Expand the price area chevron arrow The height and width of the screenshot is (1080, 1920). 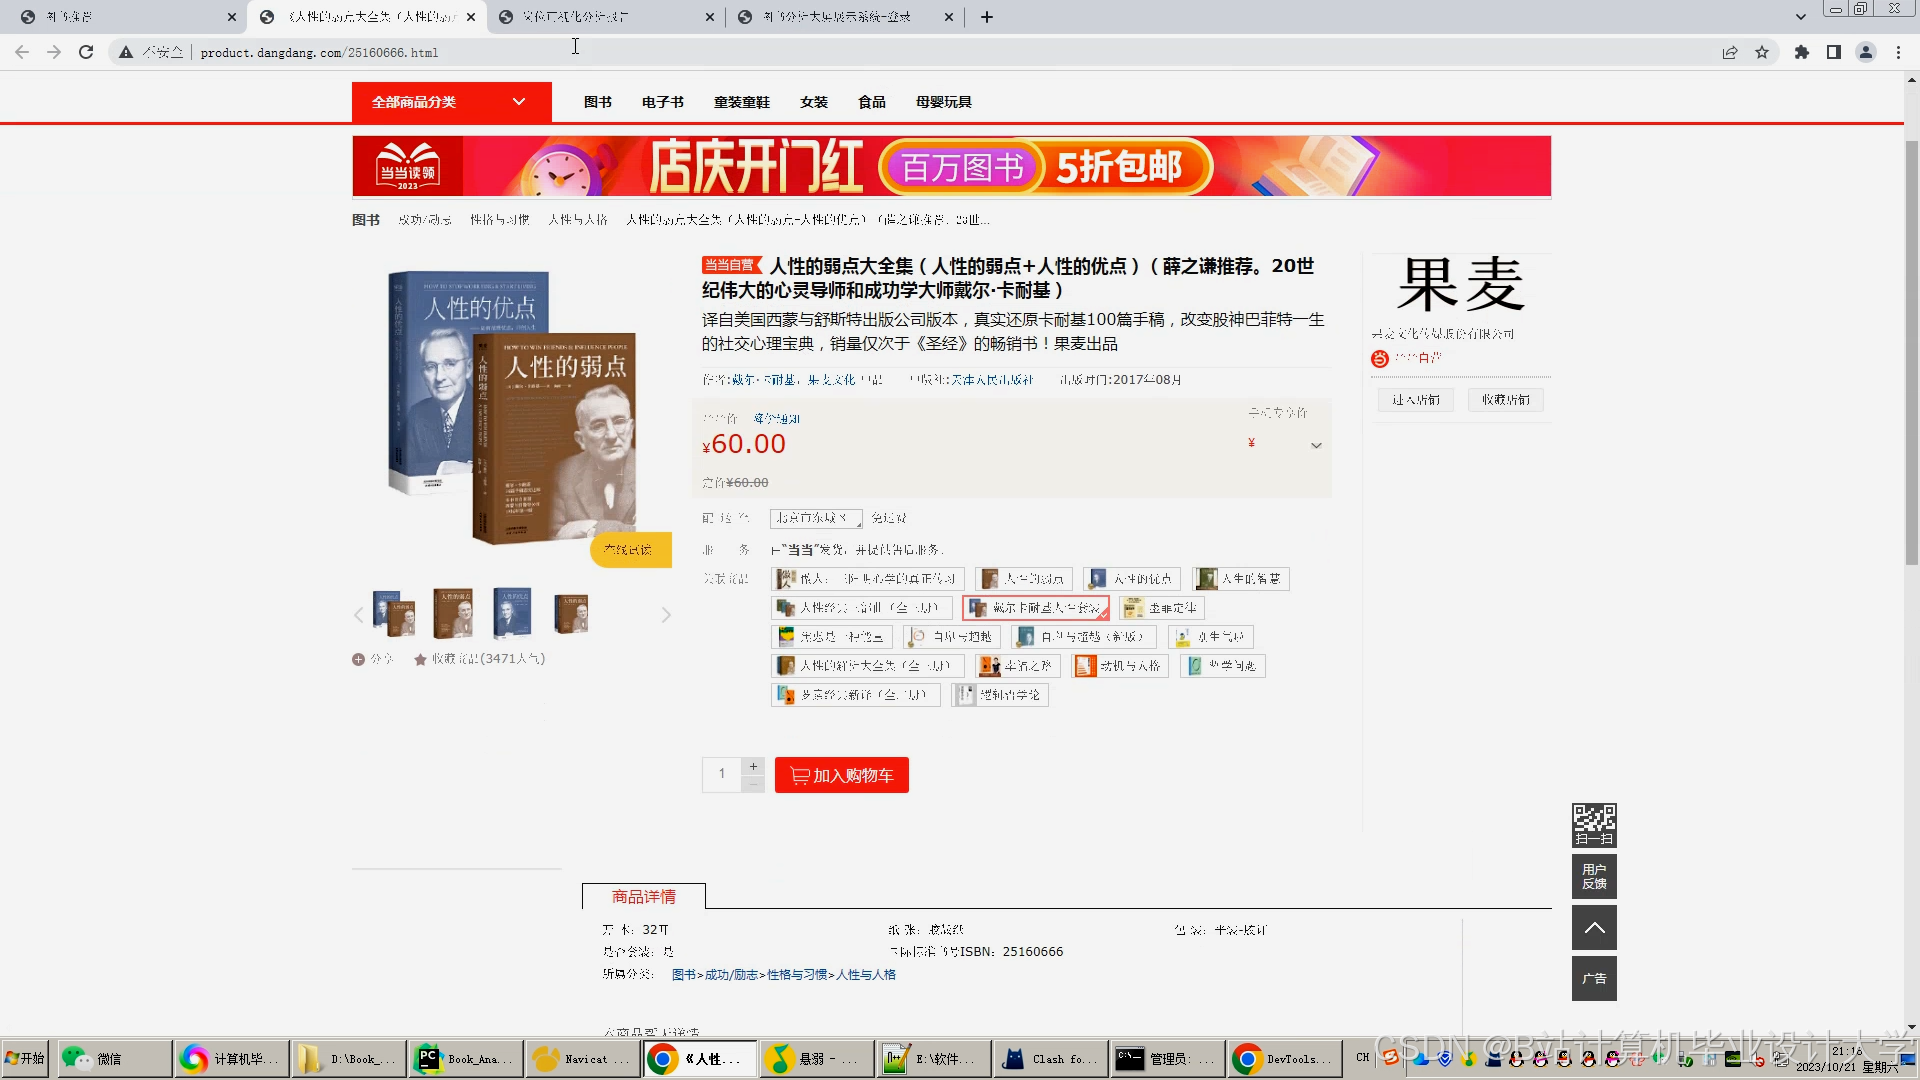pyautogui.click(x=1316, y=446)
